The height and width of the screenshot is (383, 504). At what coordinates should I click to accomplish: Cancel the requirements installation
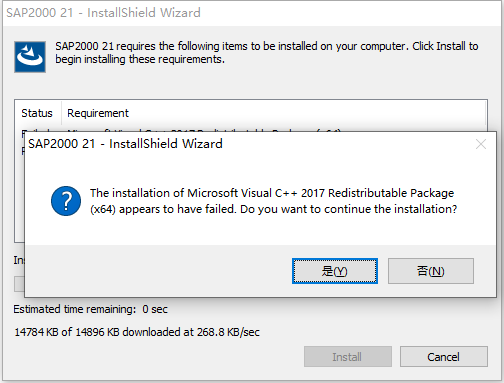click(444, 357)
